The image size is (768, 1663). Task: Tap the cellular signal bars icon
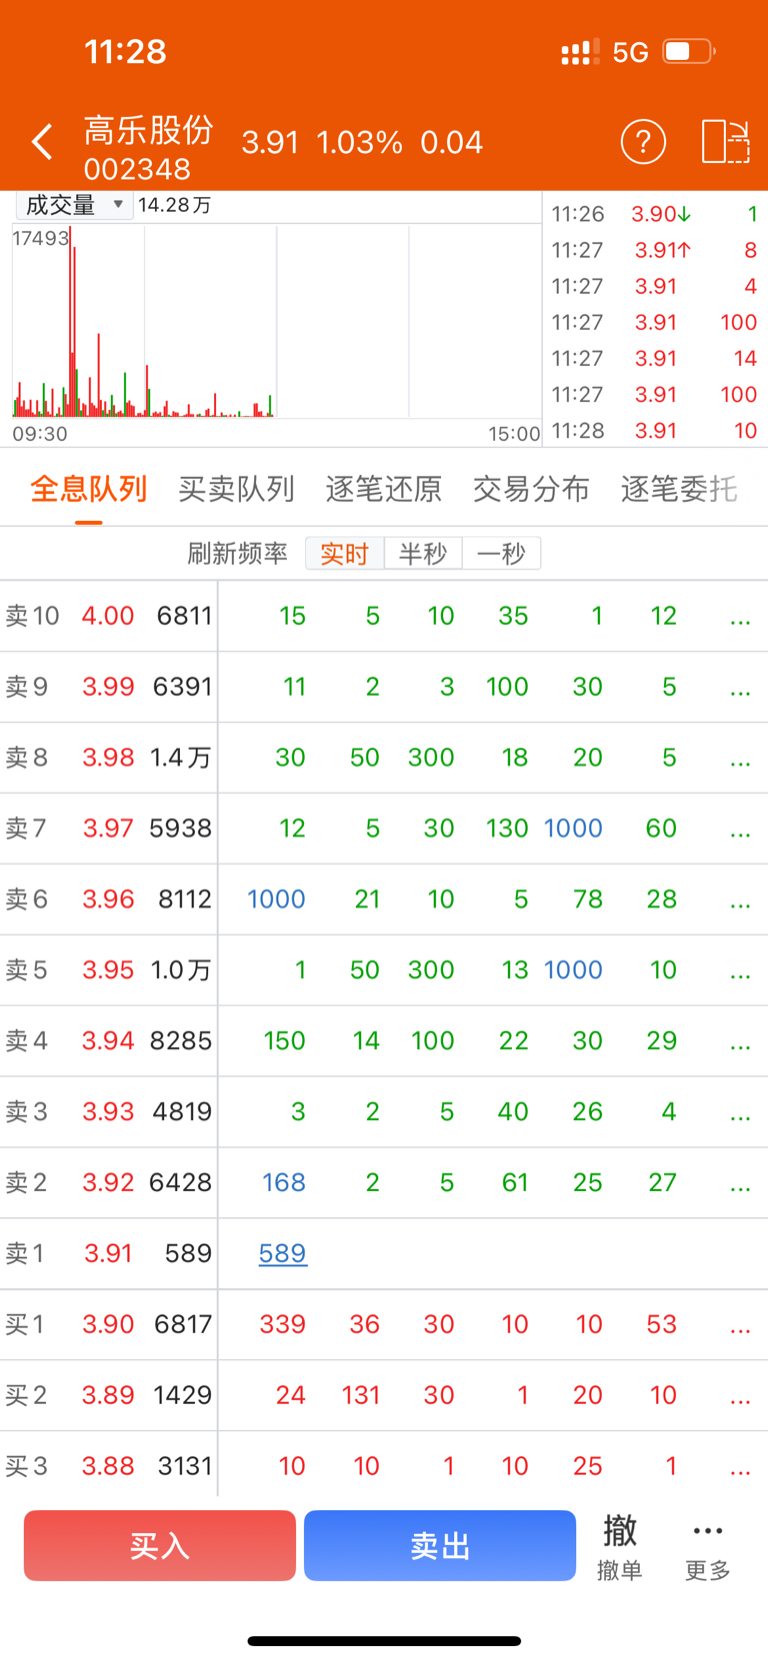click(x=580, y=52)
